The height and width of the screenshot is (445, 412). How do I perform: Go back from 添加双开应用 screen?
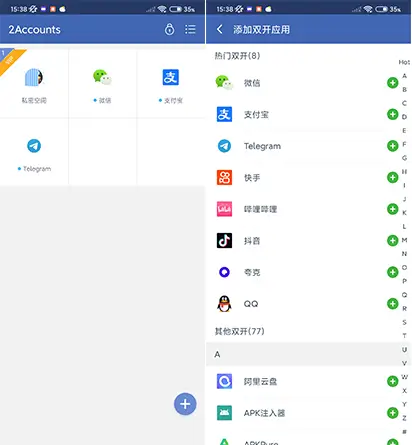pos(219,29)
